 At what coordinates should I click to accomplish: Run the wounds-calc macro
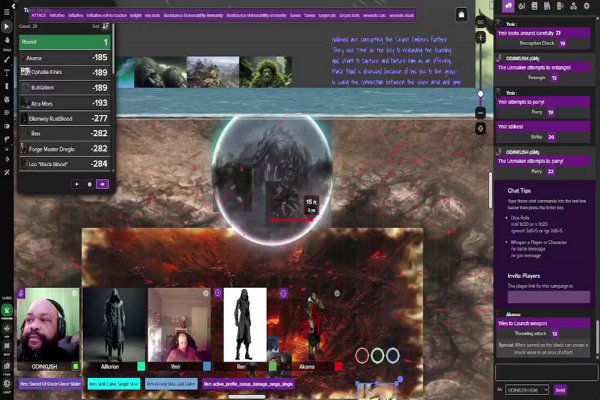[375, 16]
